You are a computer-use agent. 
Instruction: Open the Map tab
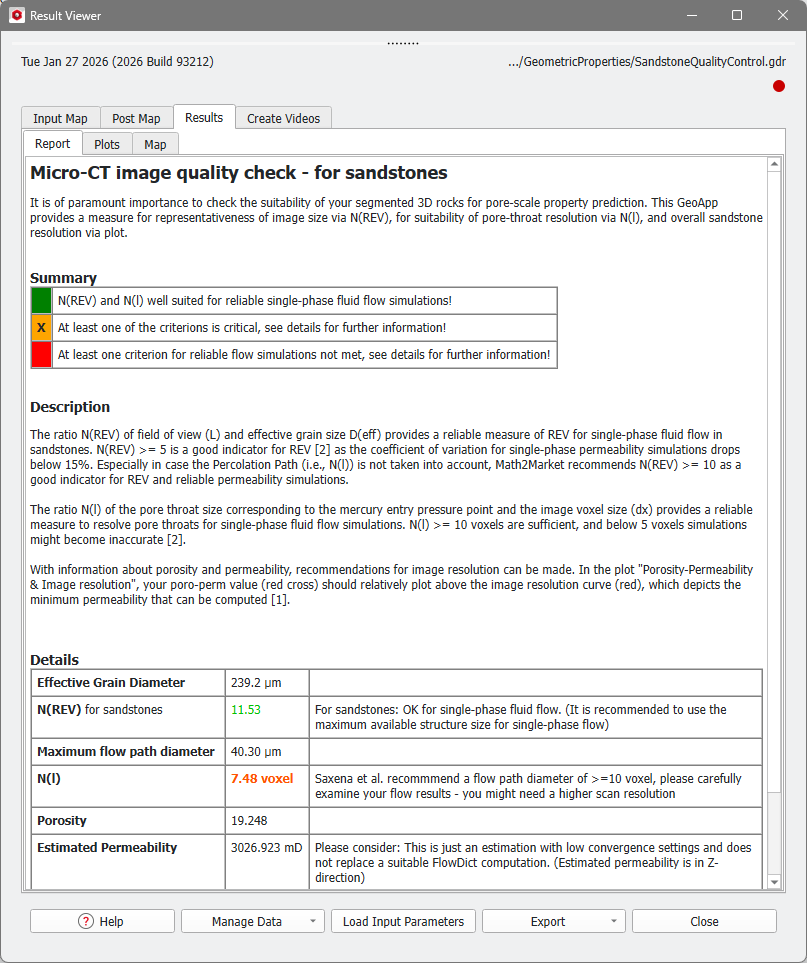[155, 143]
